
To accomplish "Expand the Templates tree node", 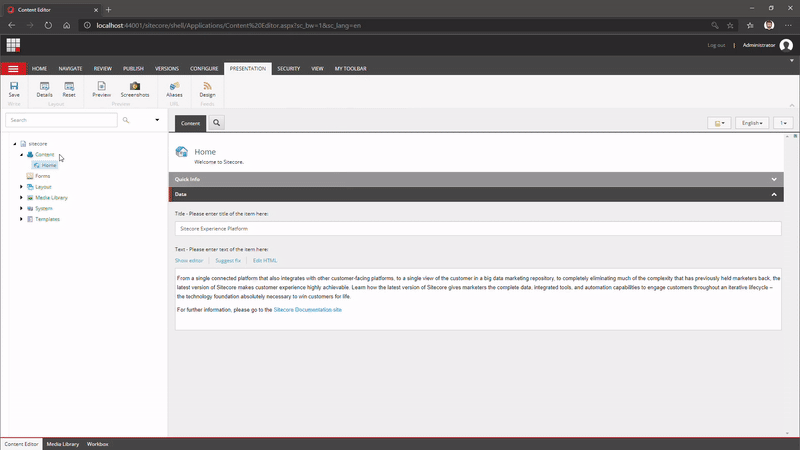I will (x=21, y=219).
